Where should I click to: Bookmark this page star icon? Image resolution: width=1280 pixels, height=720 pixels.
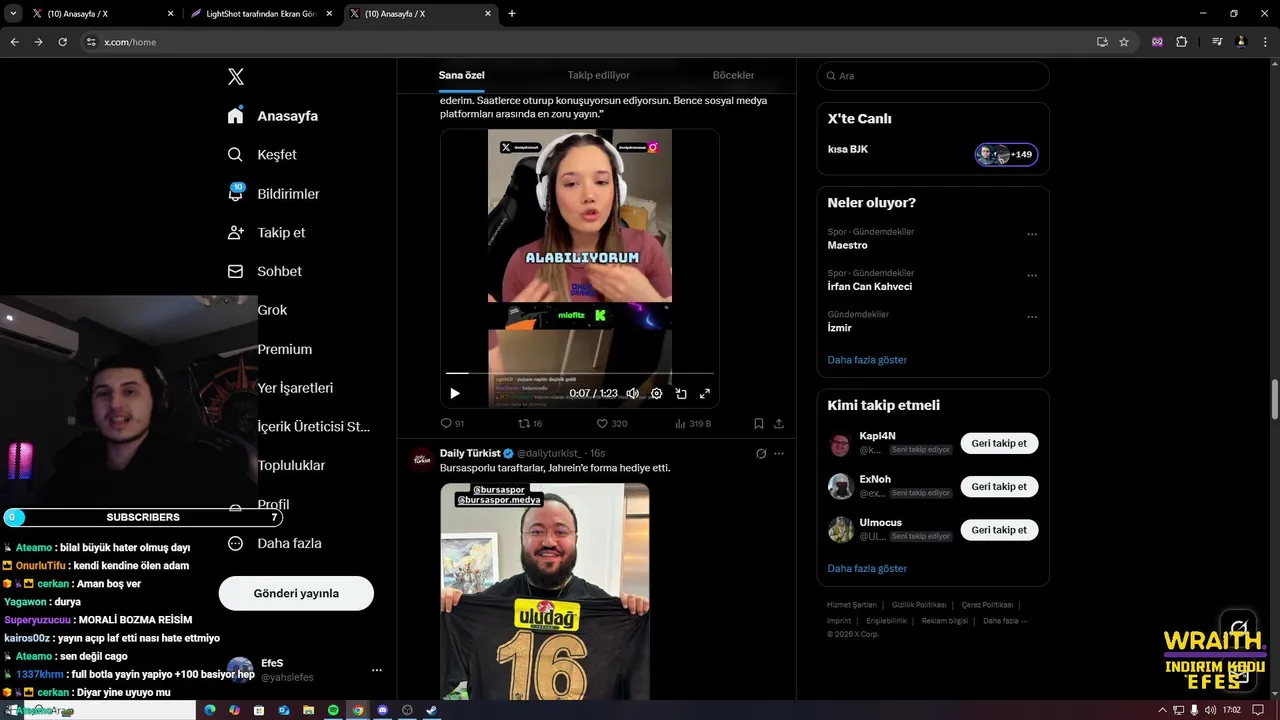click(1124, 42)
